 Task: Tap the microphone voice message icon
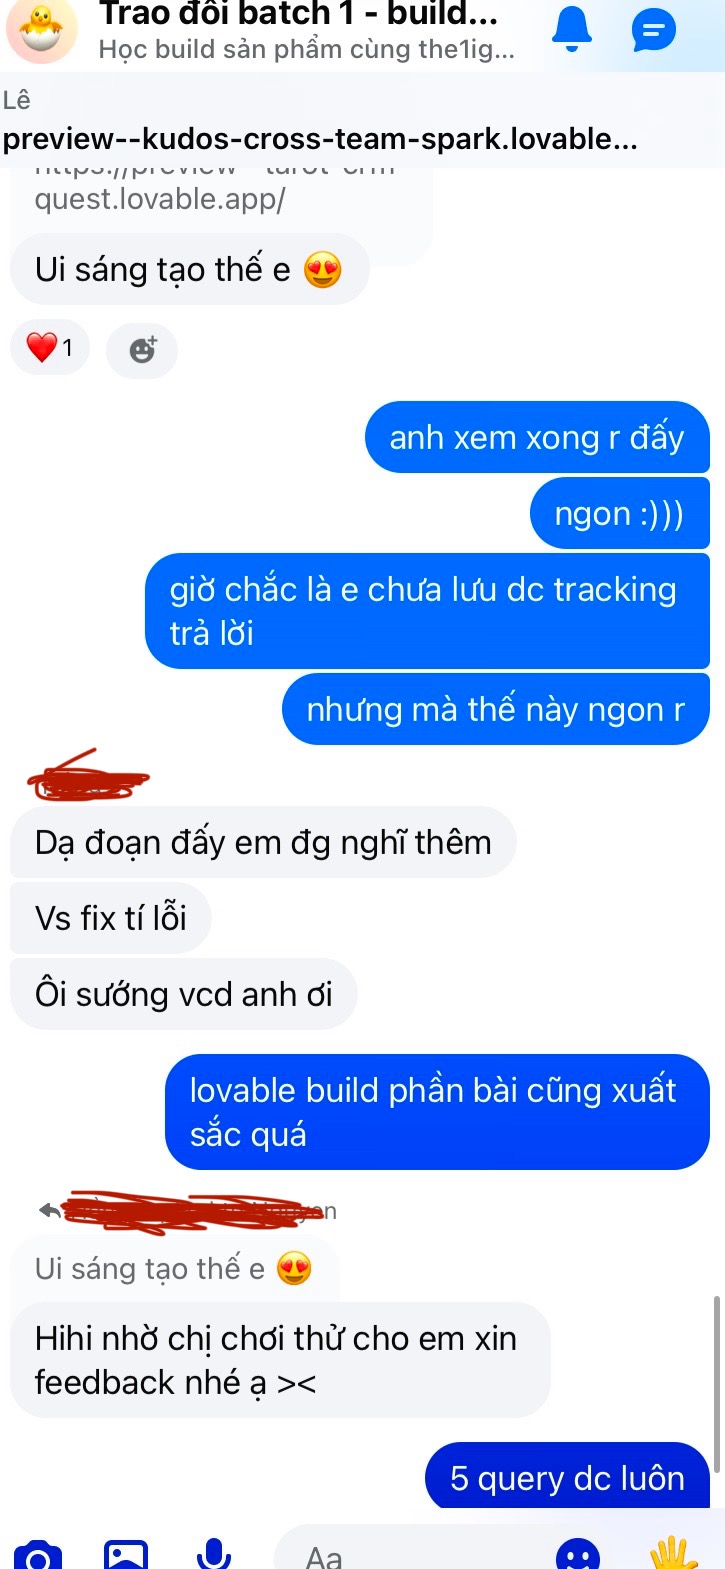click(213, 1553)
